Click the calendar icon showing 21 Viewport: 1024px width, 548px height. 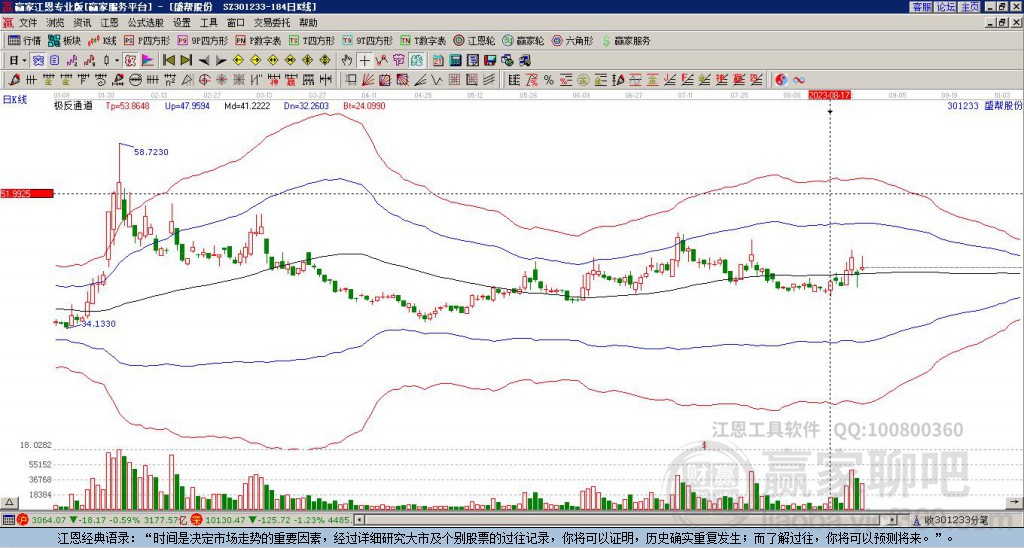coord(438,61)
